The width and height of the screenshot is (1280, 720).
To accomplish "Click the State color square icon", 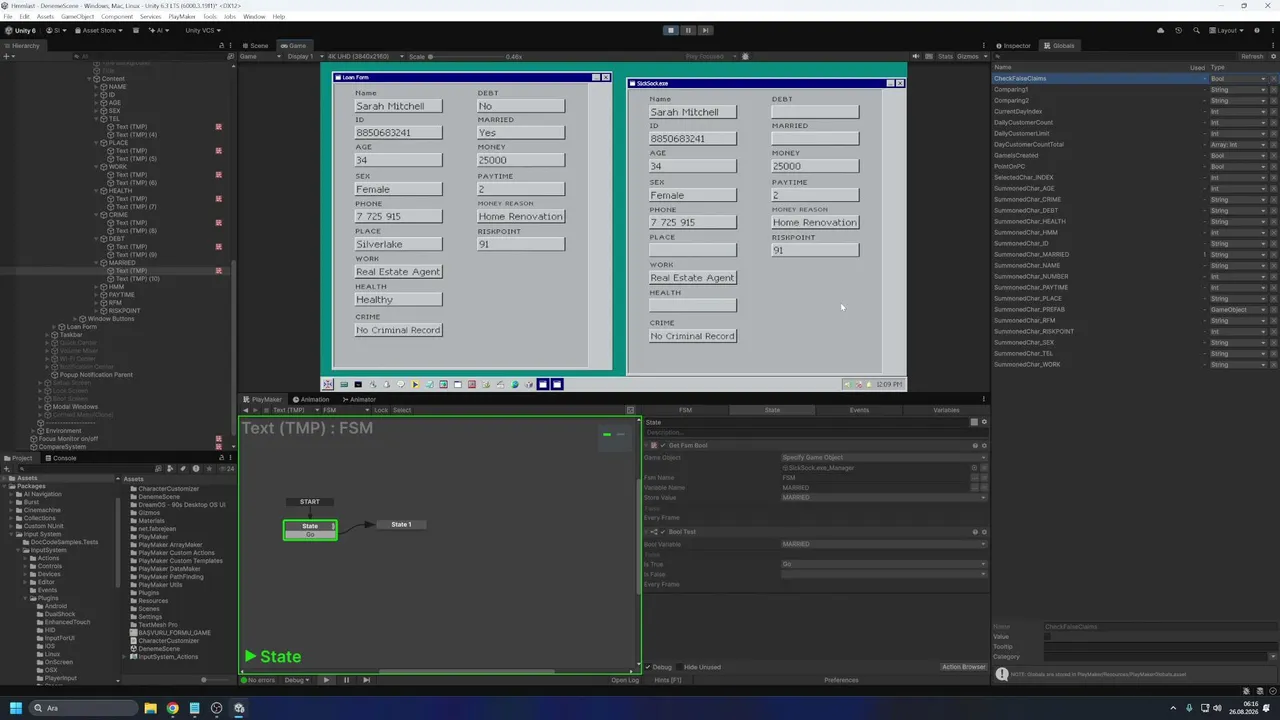I will (x=974, y=422).
